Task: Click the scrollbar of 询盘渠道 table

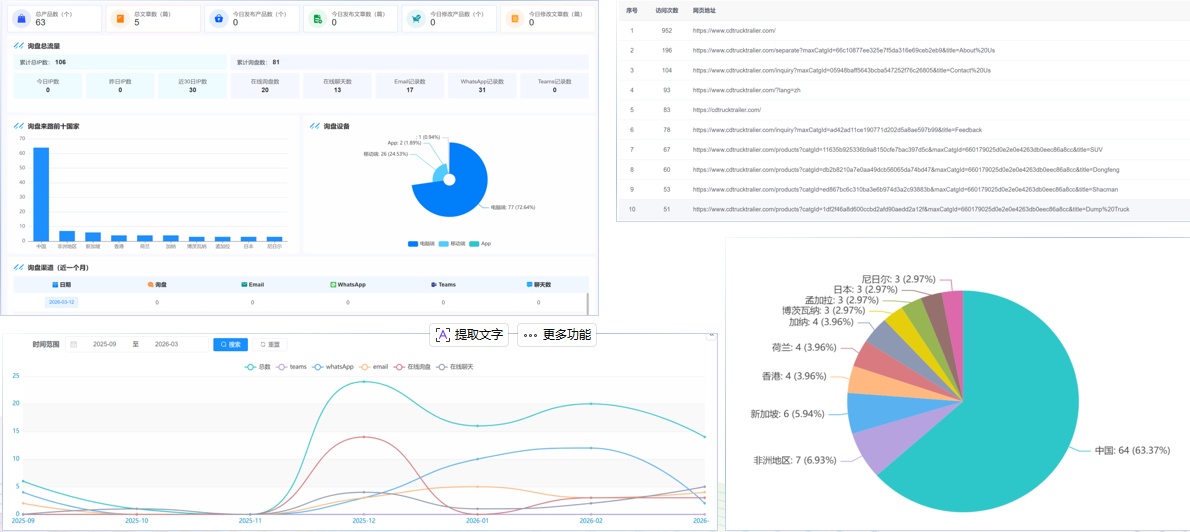Action: (587, 303)
